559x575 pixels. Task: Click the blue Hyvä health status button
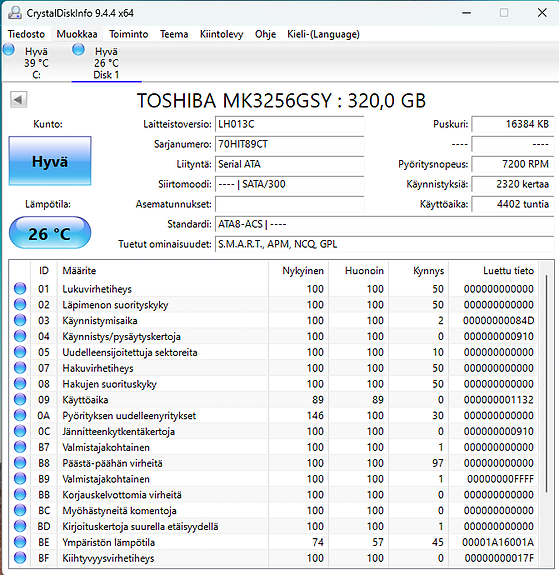(50, 161)
